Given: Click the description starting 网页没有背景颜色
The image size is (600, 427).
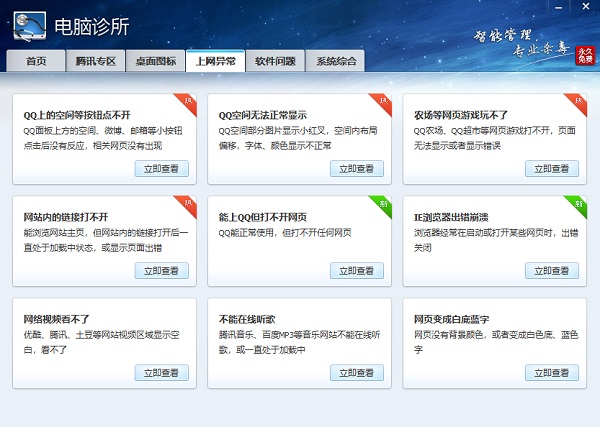Looking at the screenshot, I should click(496, 342).
